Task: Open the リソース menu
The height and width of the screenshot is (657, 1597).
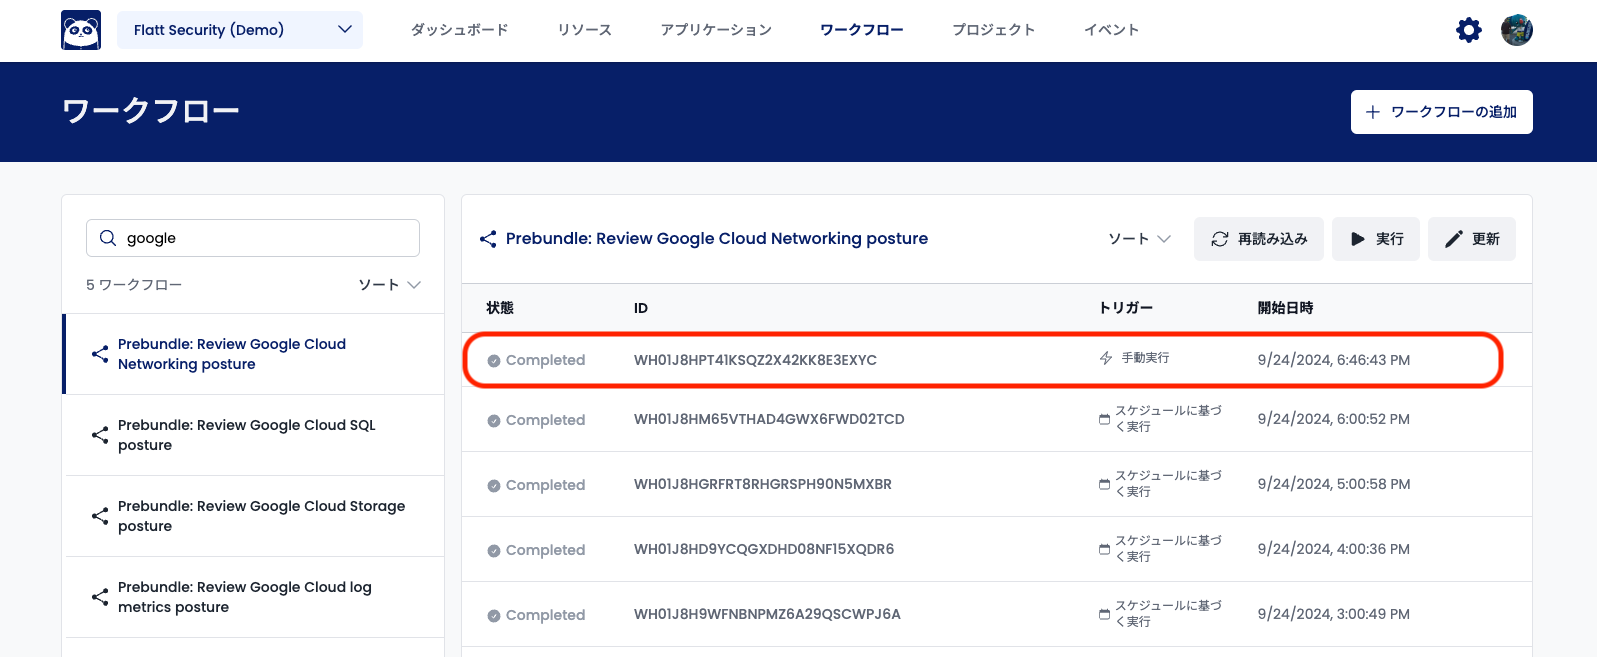Action: (x=585, y=30)
